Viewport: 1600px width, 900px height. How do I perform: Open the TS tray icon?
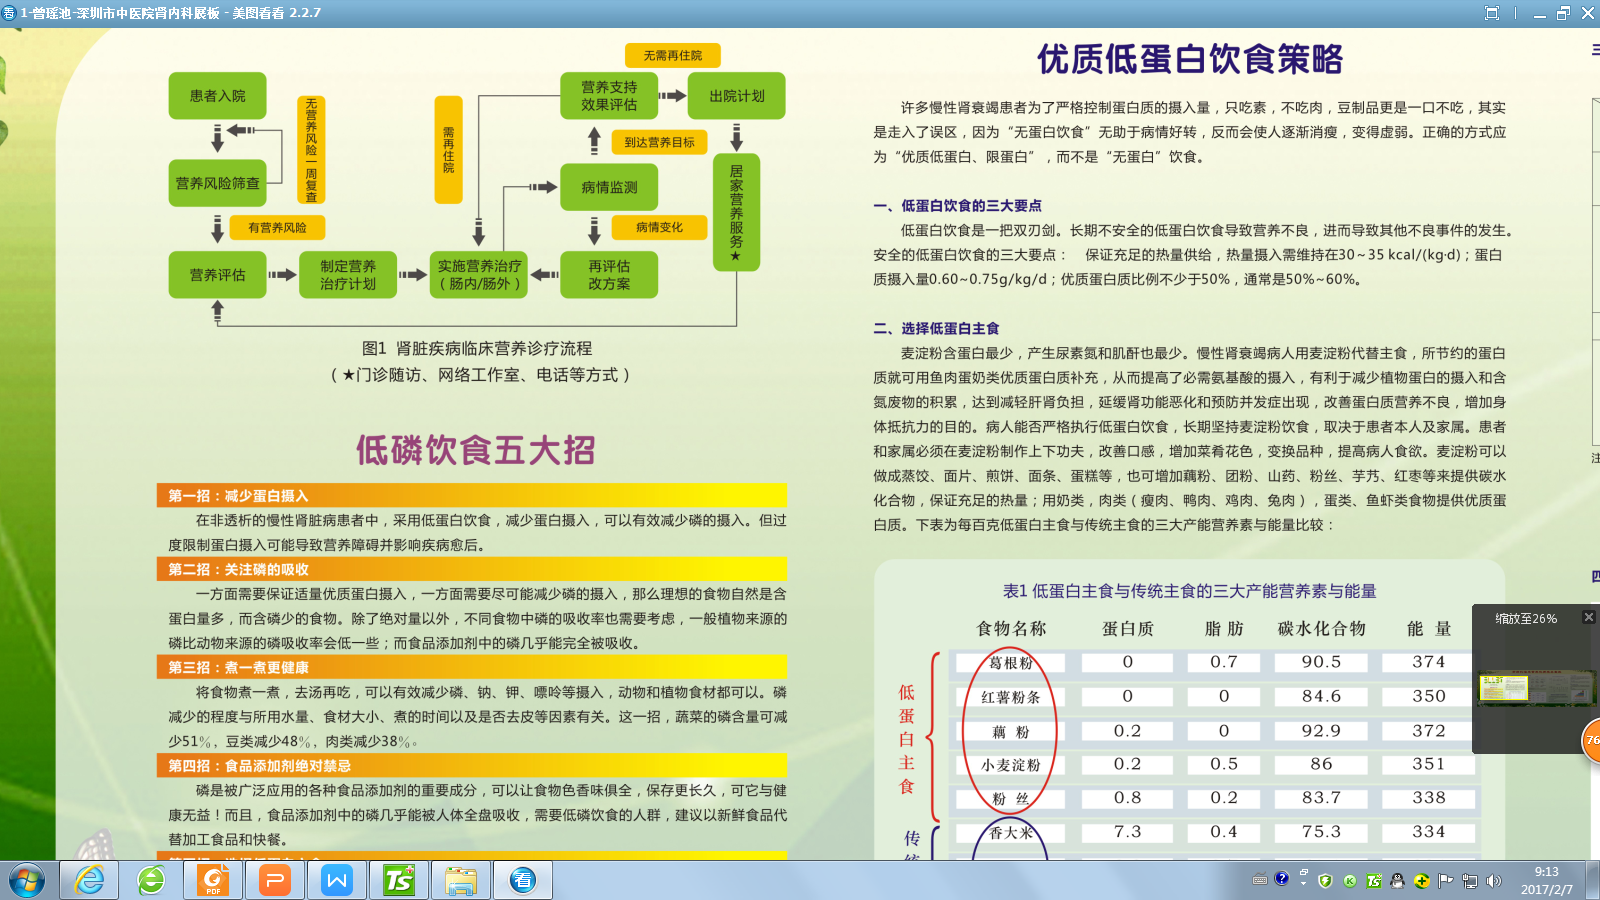pyautogui.click(x=1374, y=881)
